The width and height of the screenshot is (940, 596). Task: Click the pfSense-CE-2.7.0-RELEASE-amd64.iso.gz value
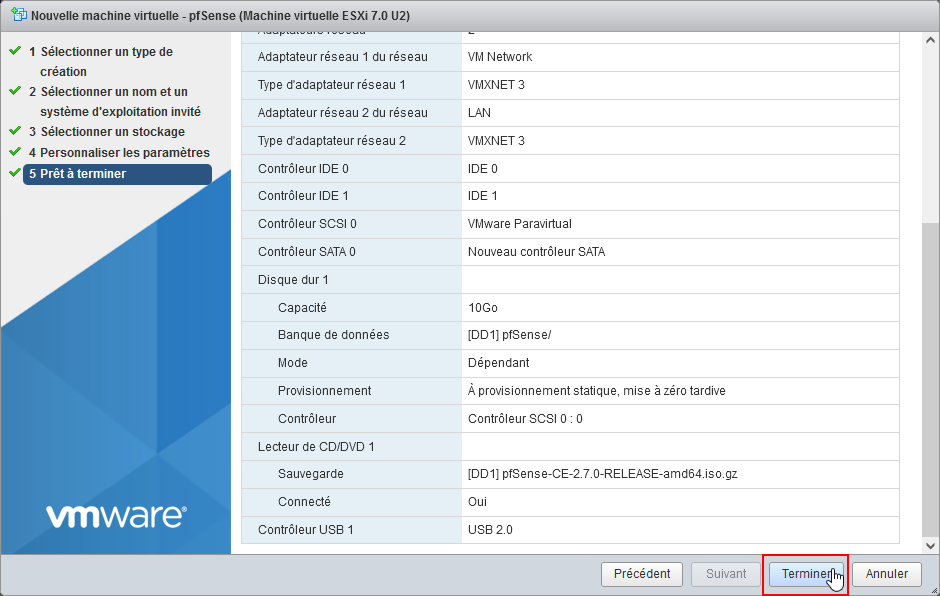pyautogui.click(x=602, y=474)
